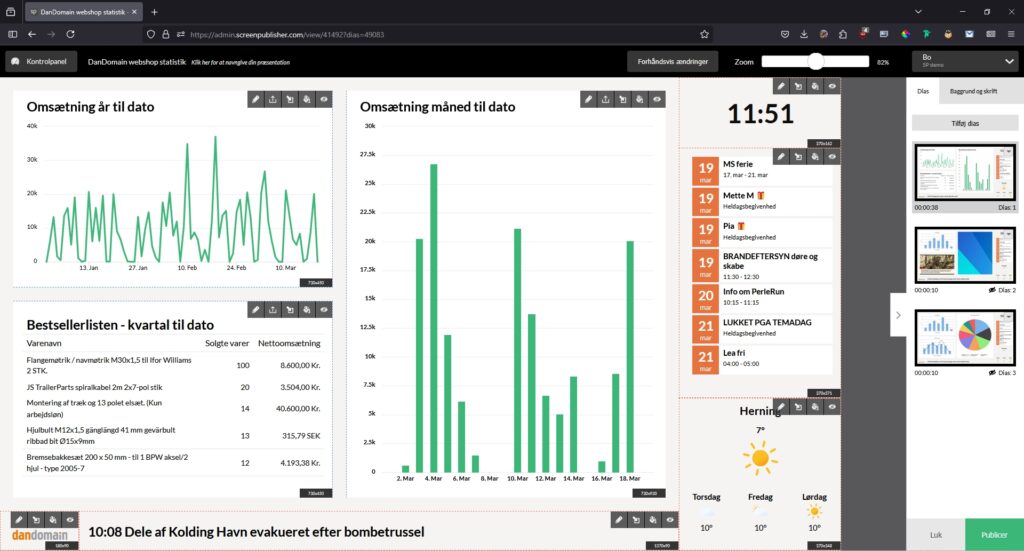Edit the dandomain logo widget

point(19,520)
